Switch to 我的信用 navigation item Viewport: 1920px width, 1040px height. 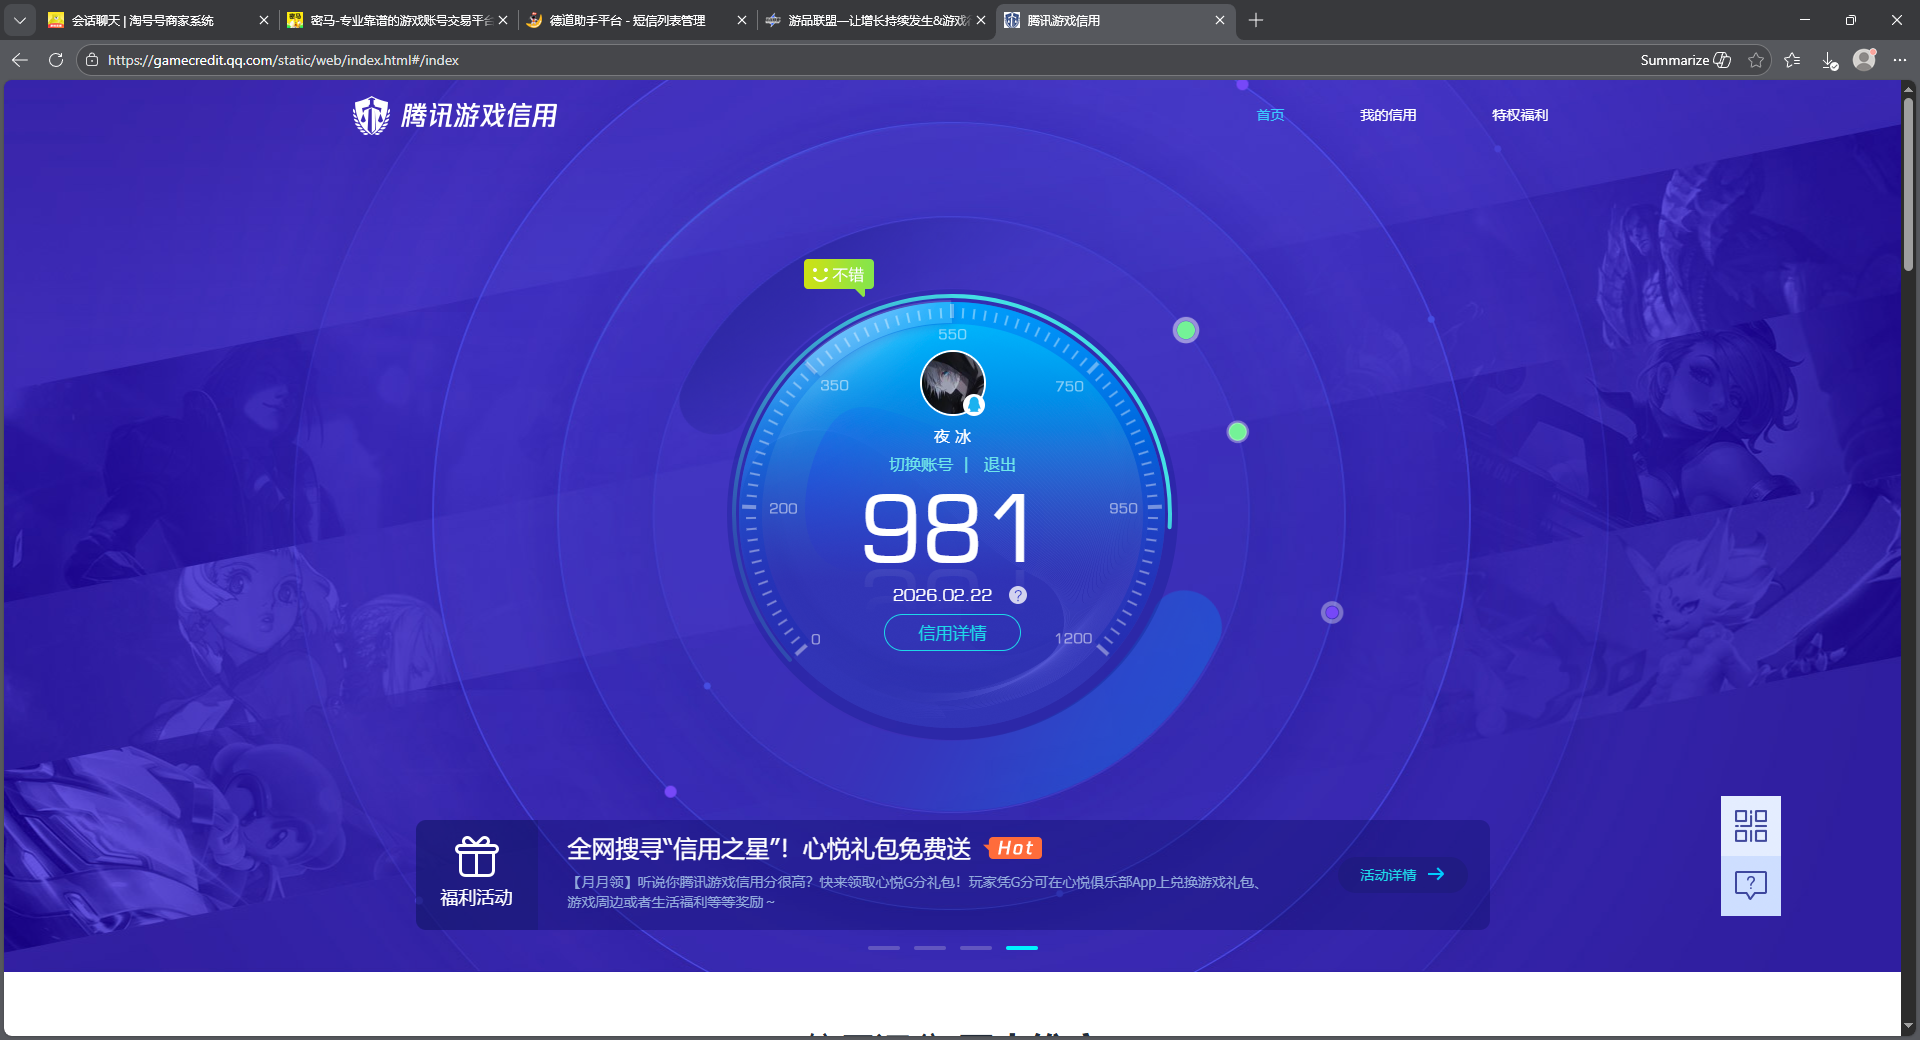pyautogui.click(x=1388, y=115)
